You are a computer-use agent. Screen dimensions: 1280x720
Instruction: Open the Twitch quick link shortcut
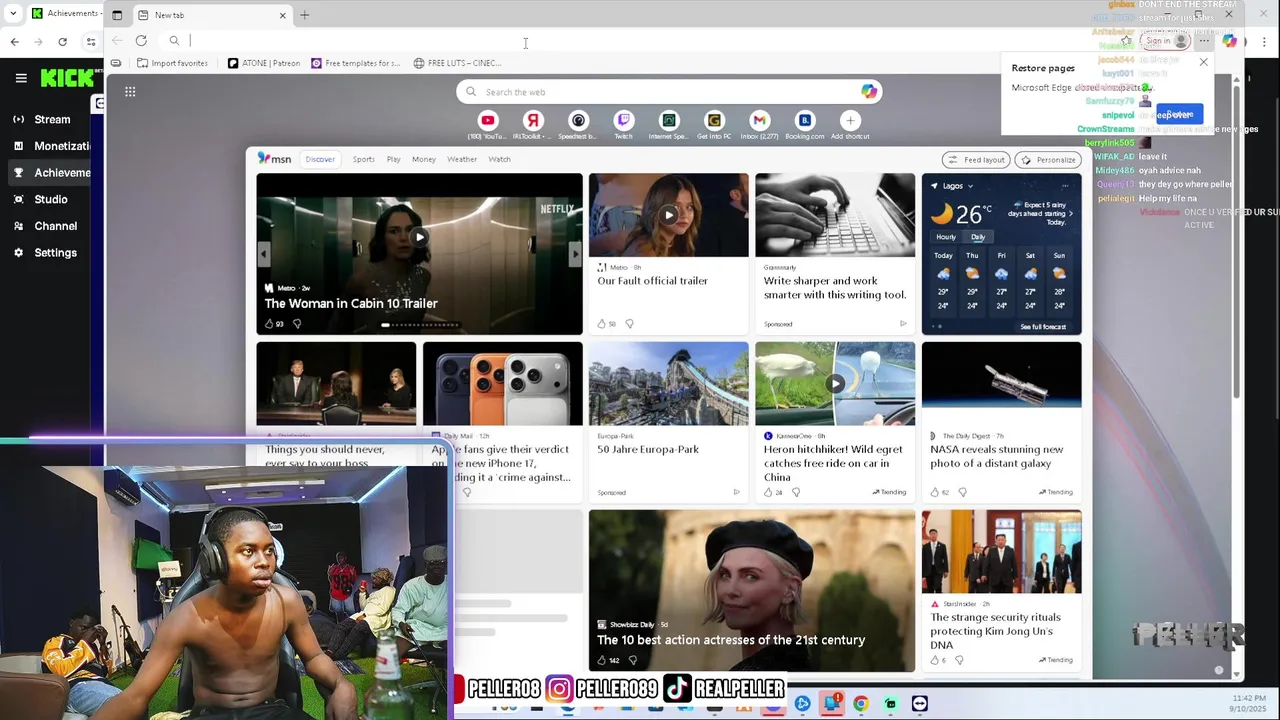coord(623,121)
